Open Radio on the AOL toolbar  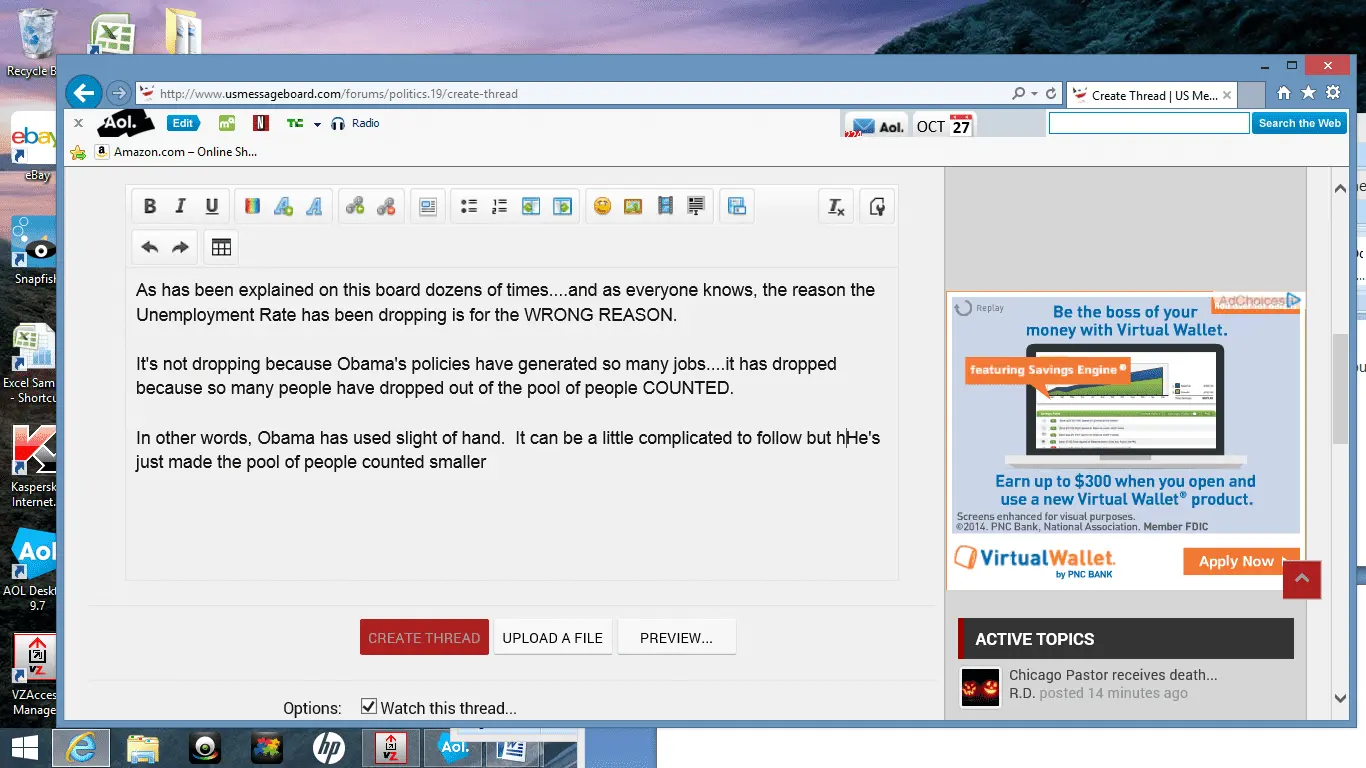point(355,123)
